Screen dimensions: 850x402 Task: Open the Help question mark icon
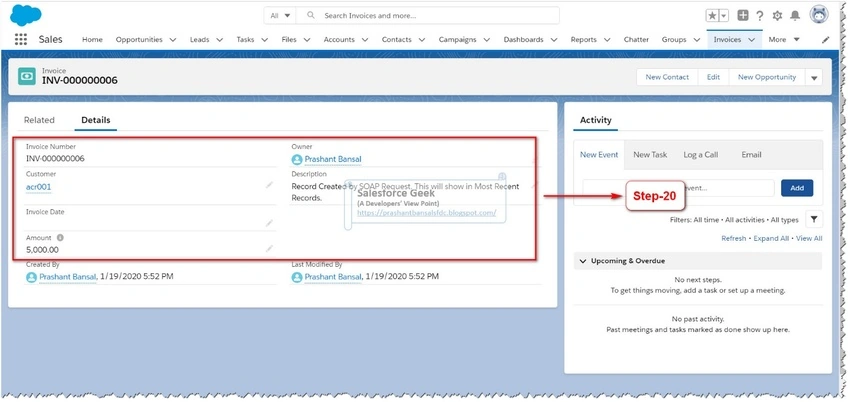(x=760, y=16)
